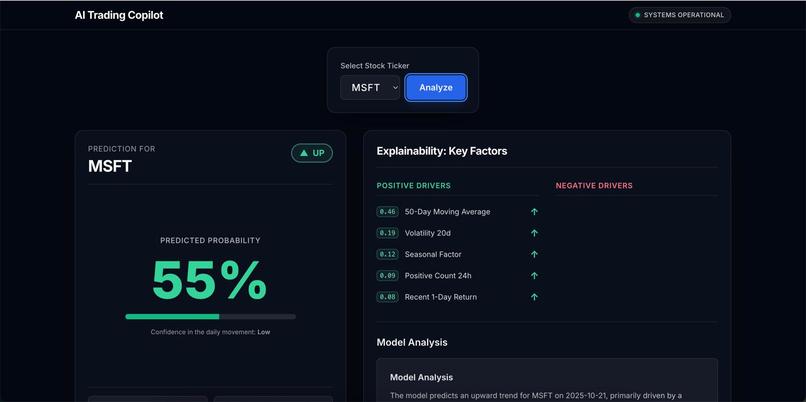The width and height of the screenshot is (806, 402).
Task: Click the Negative Drivers heading
Action: click(x=594, y=186)
